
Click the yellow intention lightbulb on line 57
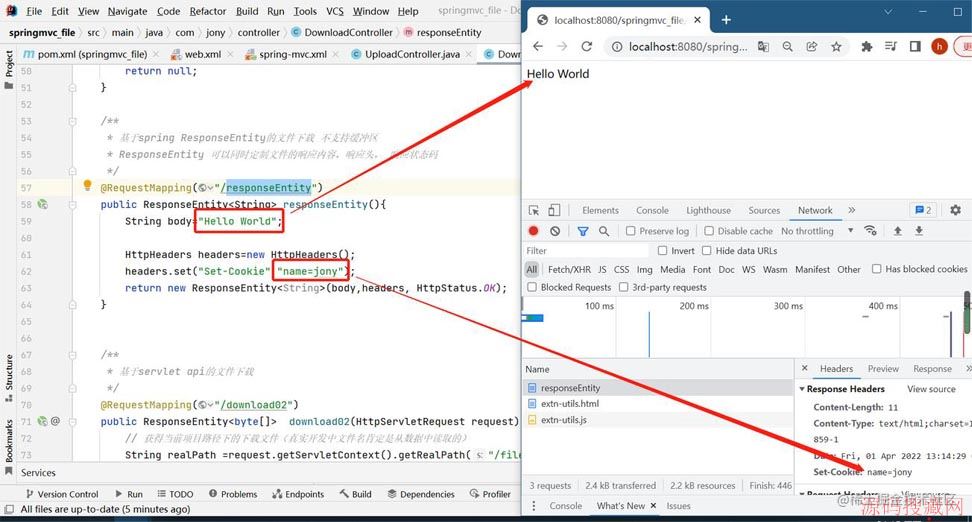pyautogui.click(x=87, y=187)
